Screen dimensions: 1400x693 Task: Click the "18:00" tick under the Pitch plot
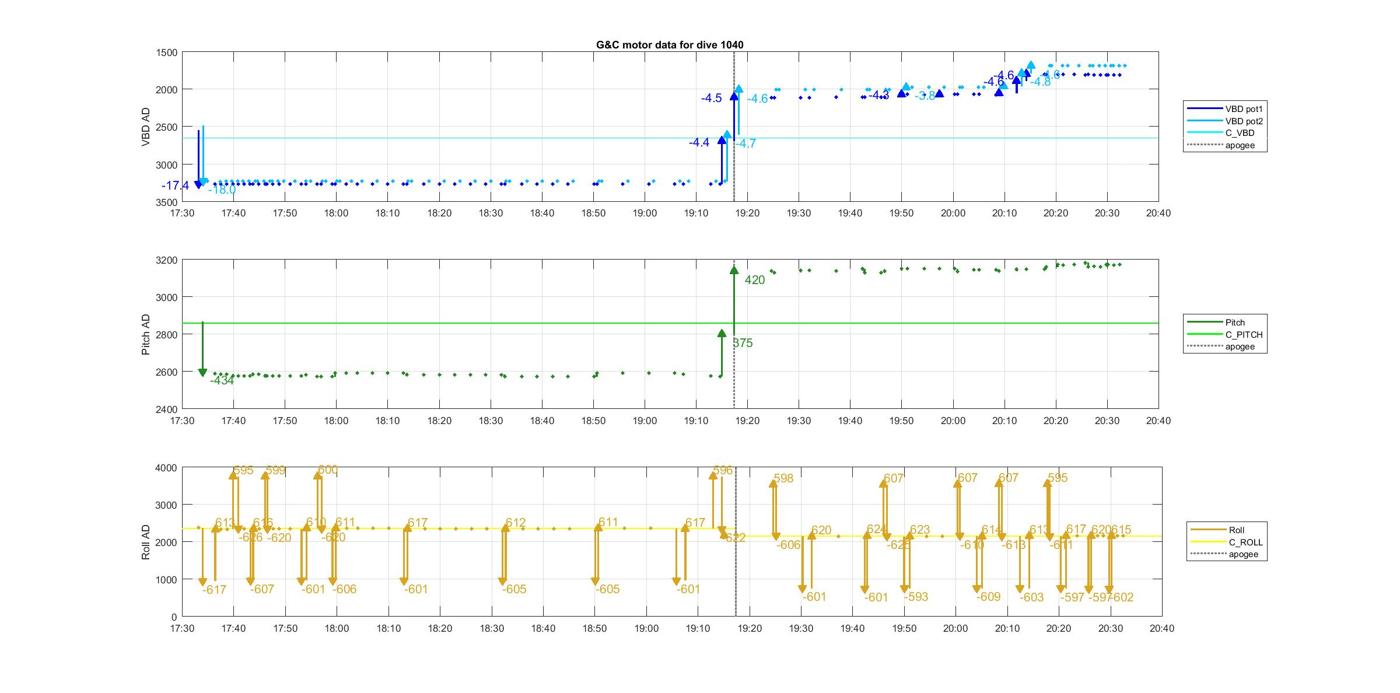336,421
